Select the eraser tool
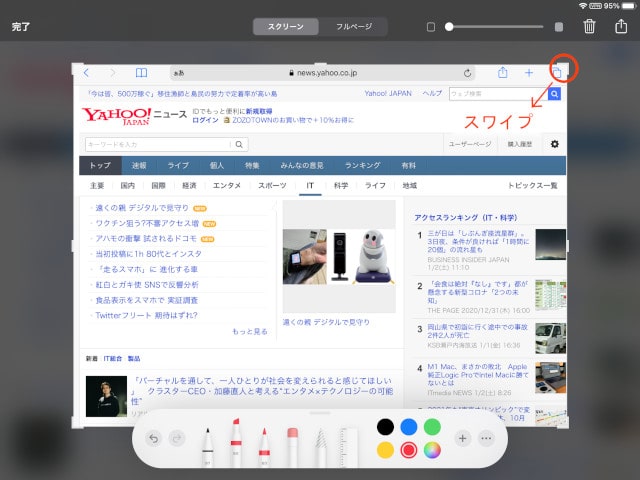 tap(292, 446)
